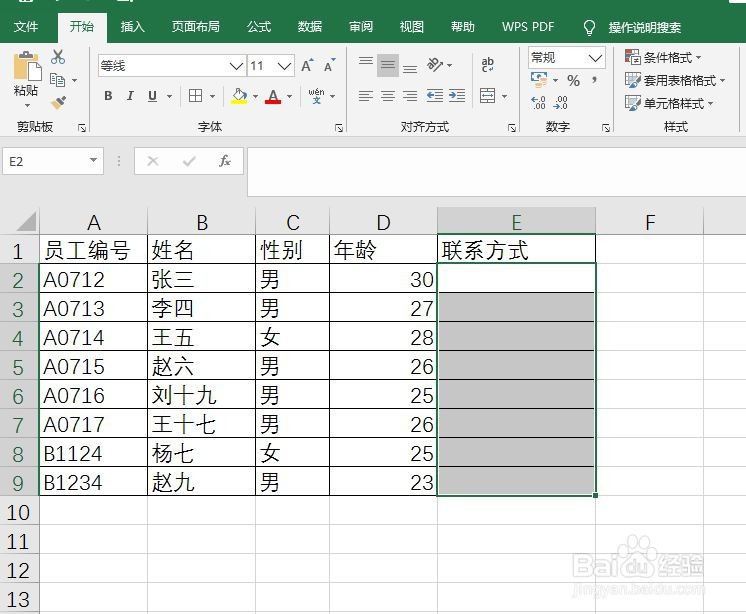This screenshot has height=614, width=746.
Task: Apply percent style
Action: pos(573,80)
